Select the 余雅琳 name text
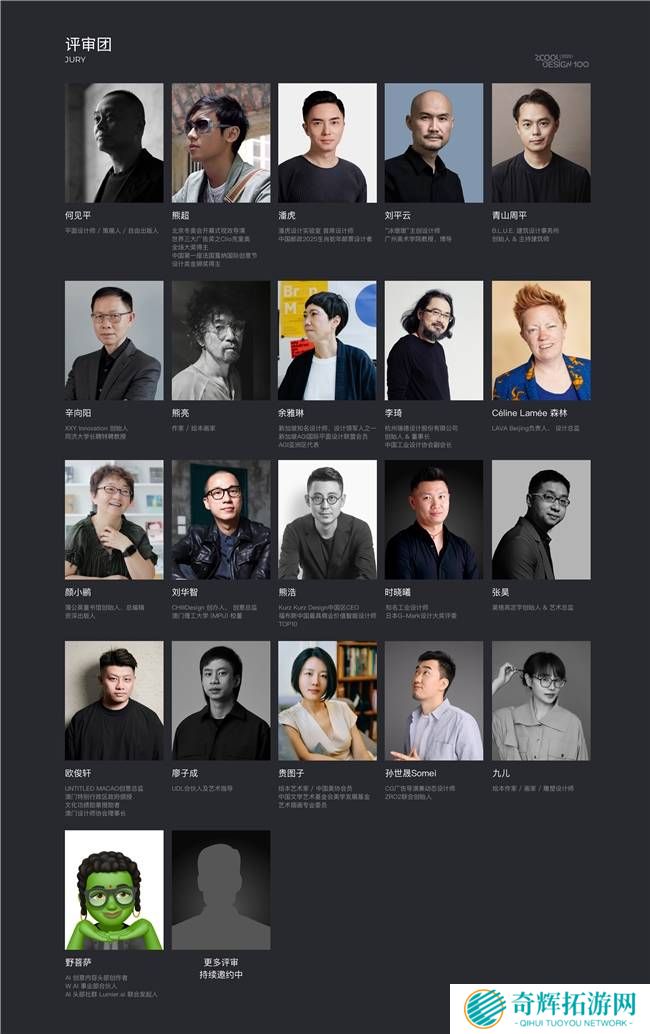The height and width of the screenshot is (1034, 650). coord(291,413)
